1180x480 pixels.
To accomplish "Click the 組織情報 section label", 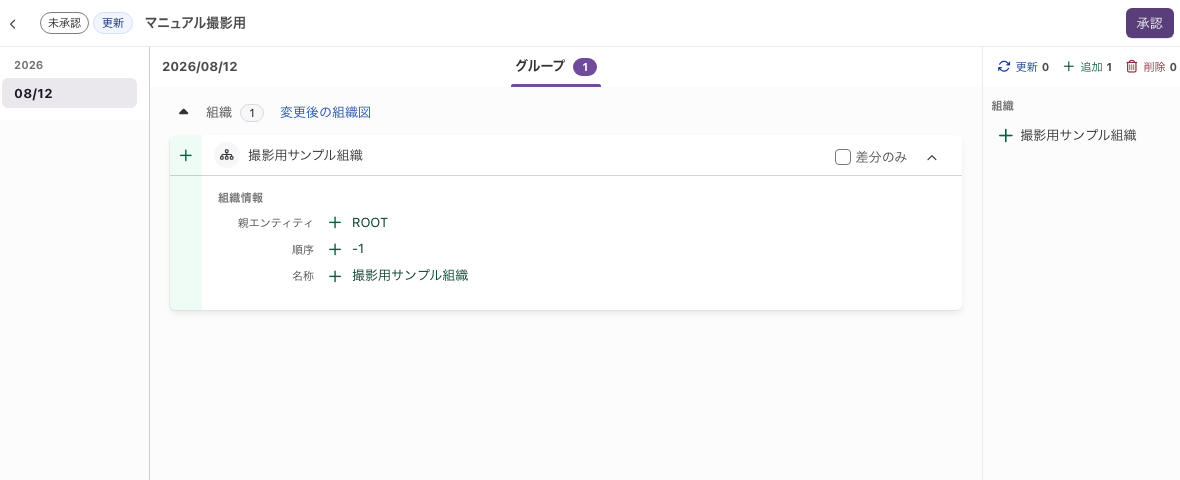I will coord(241,198).
